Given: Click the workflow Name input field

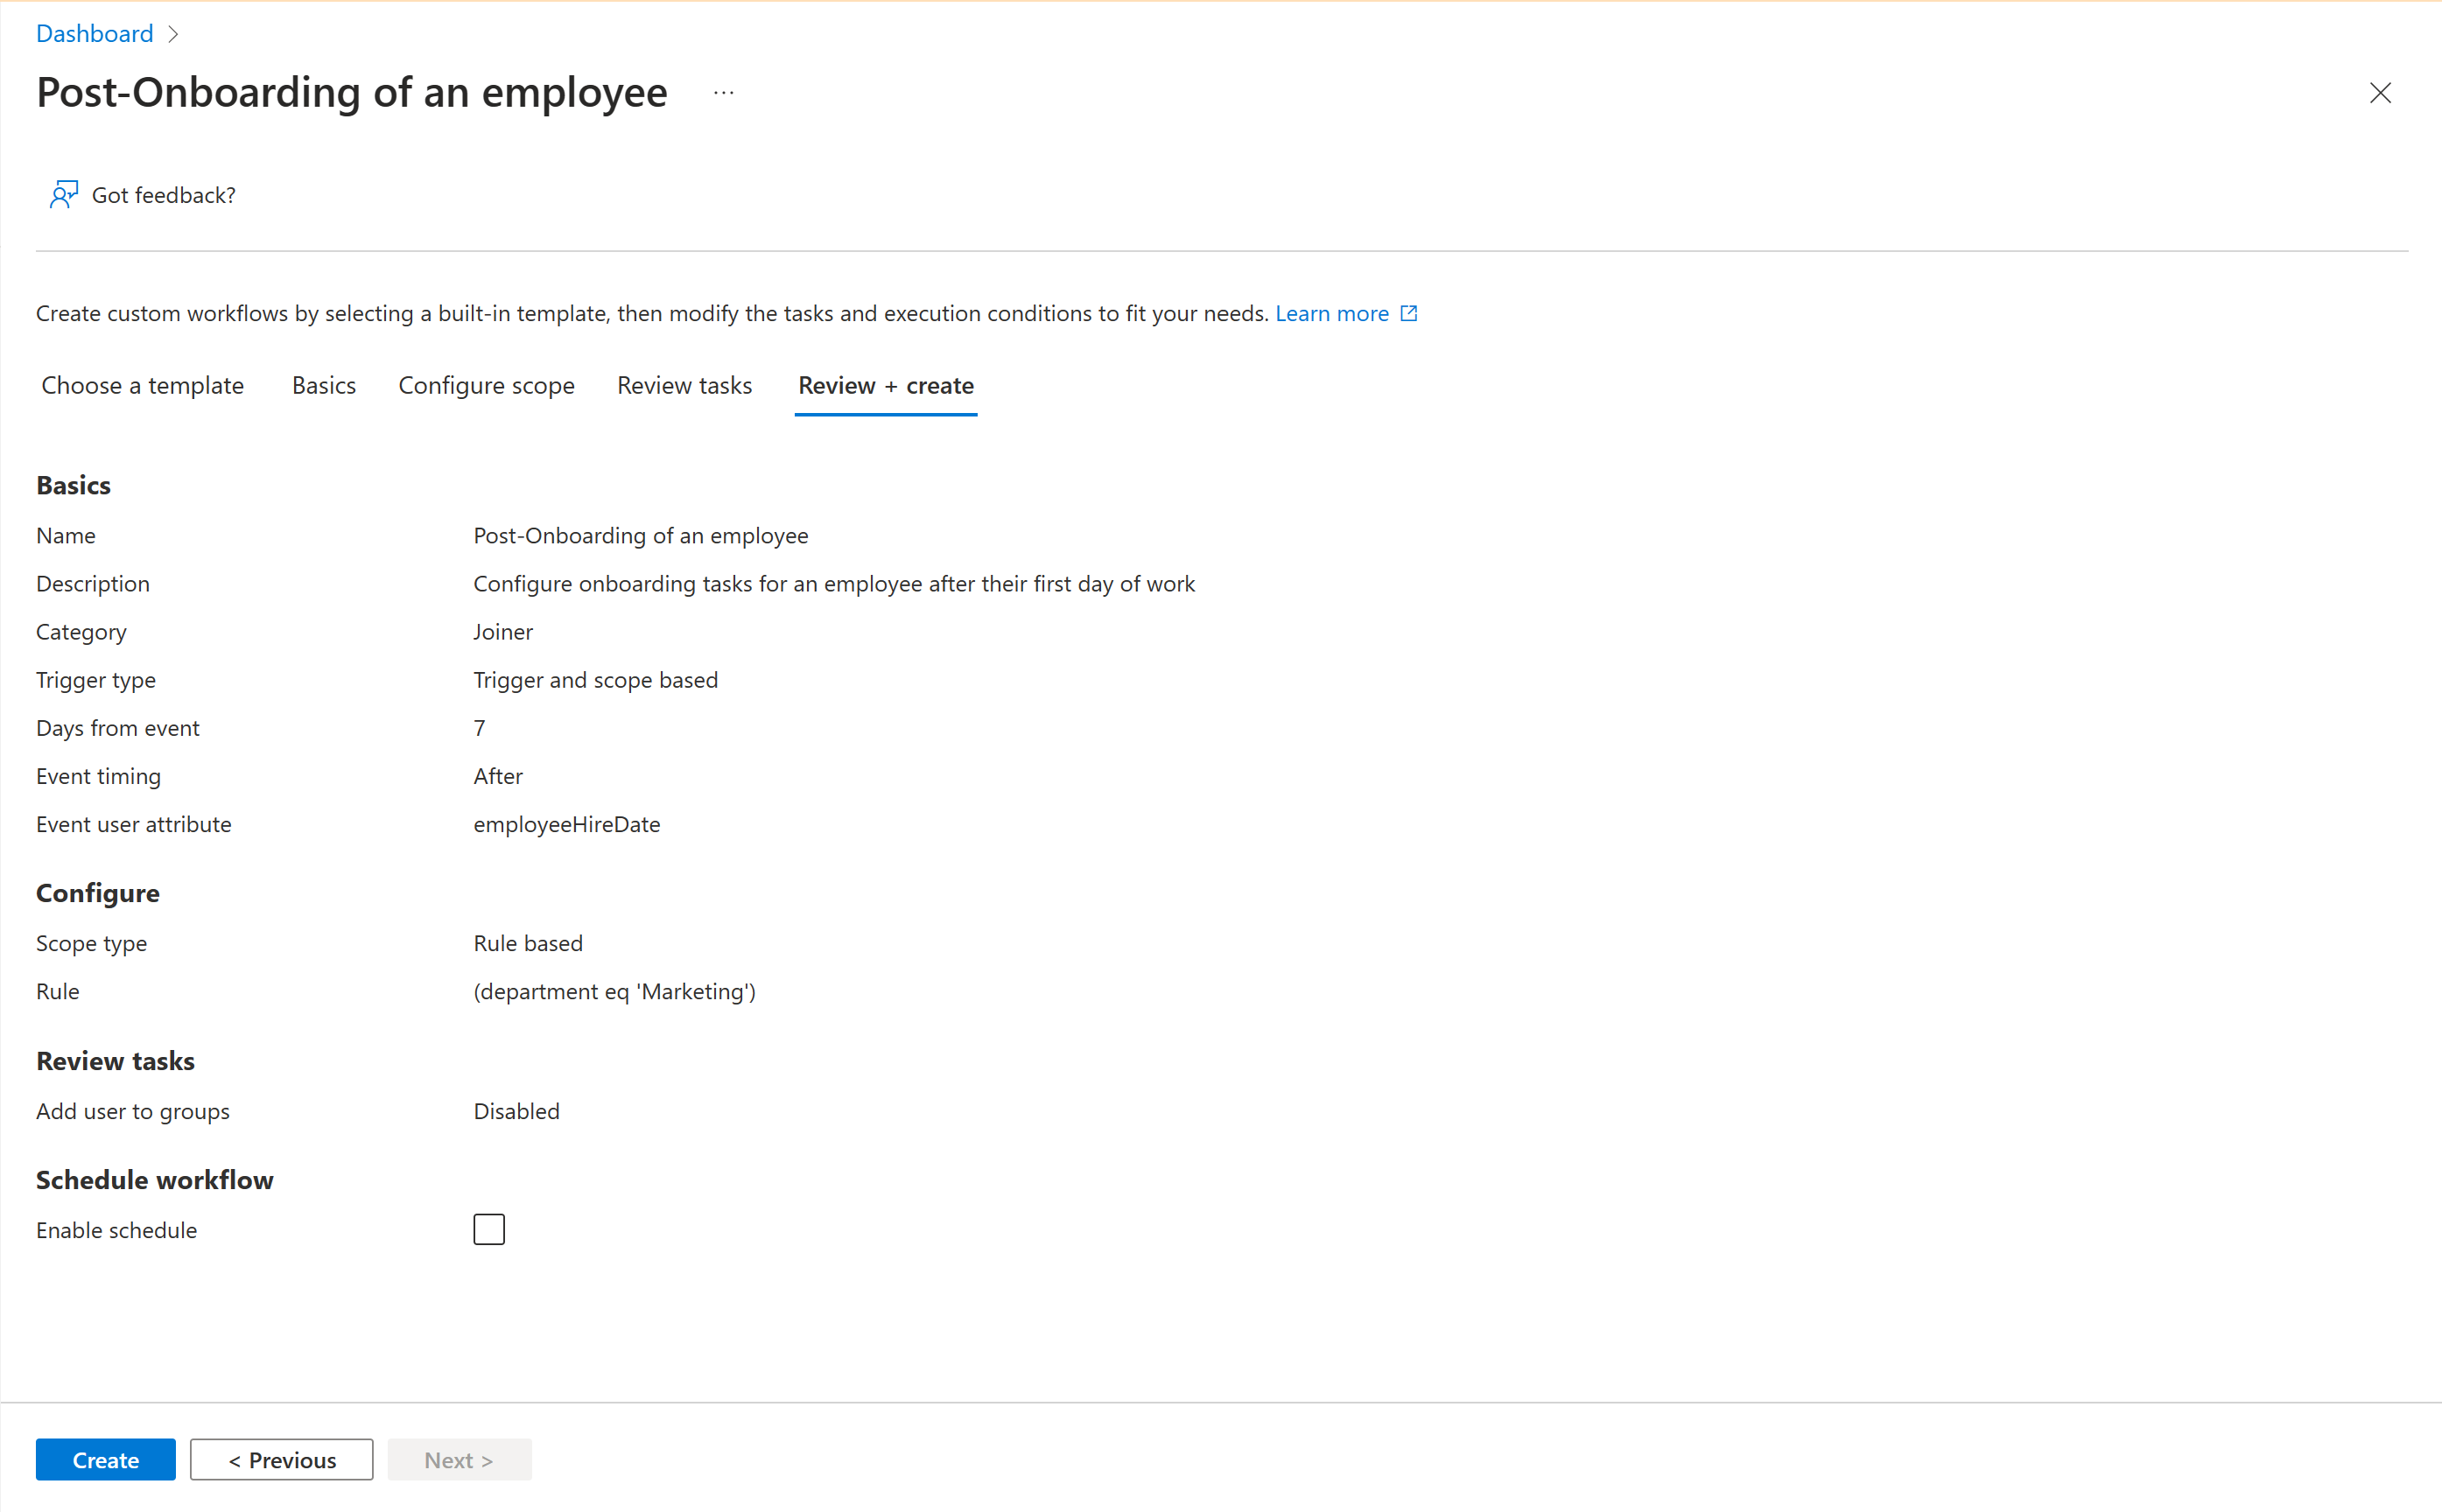Looking at the screenshot, I should coord(640,535).
